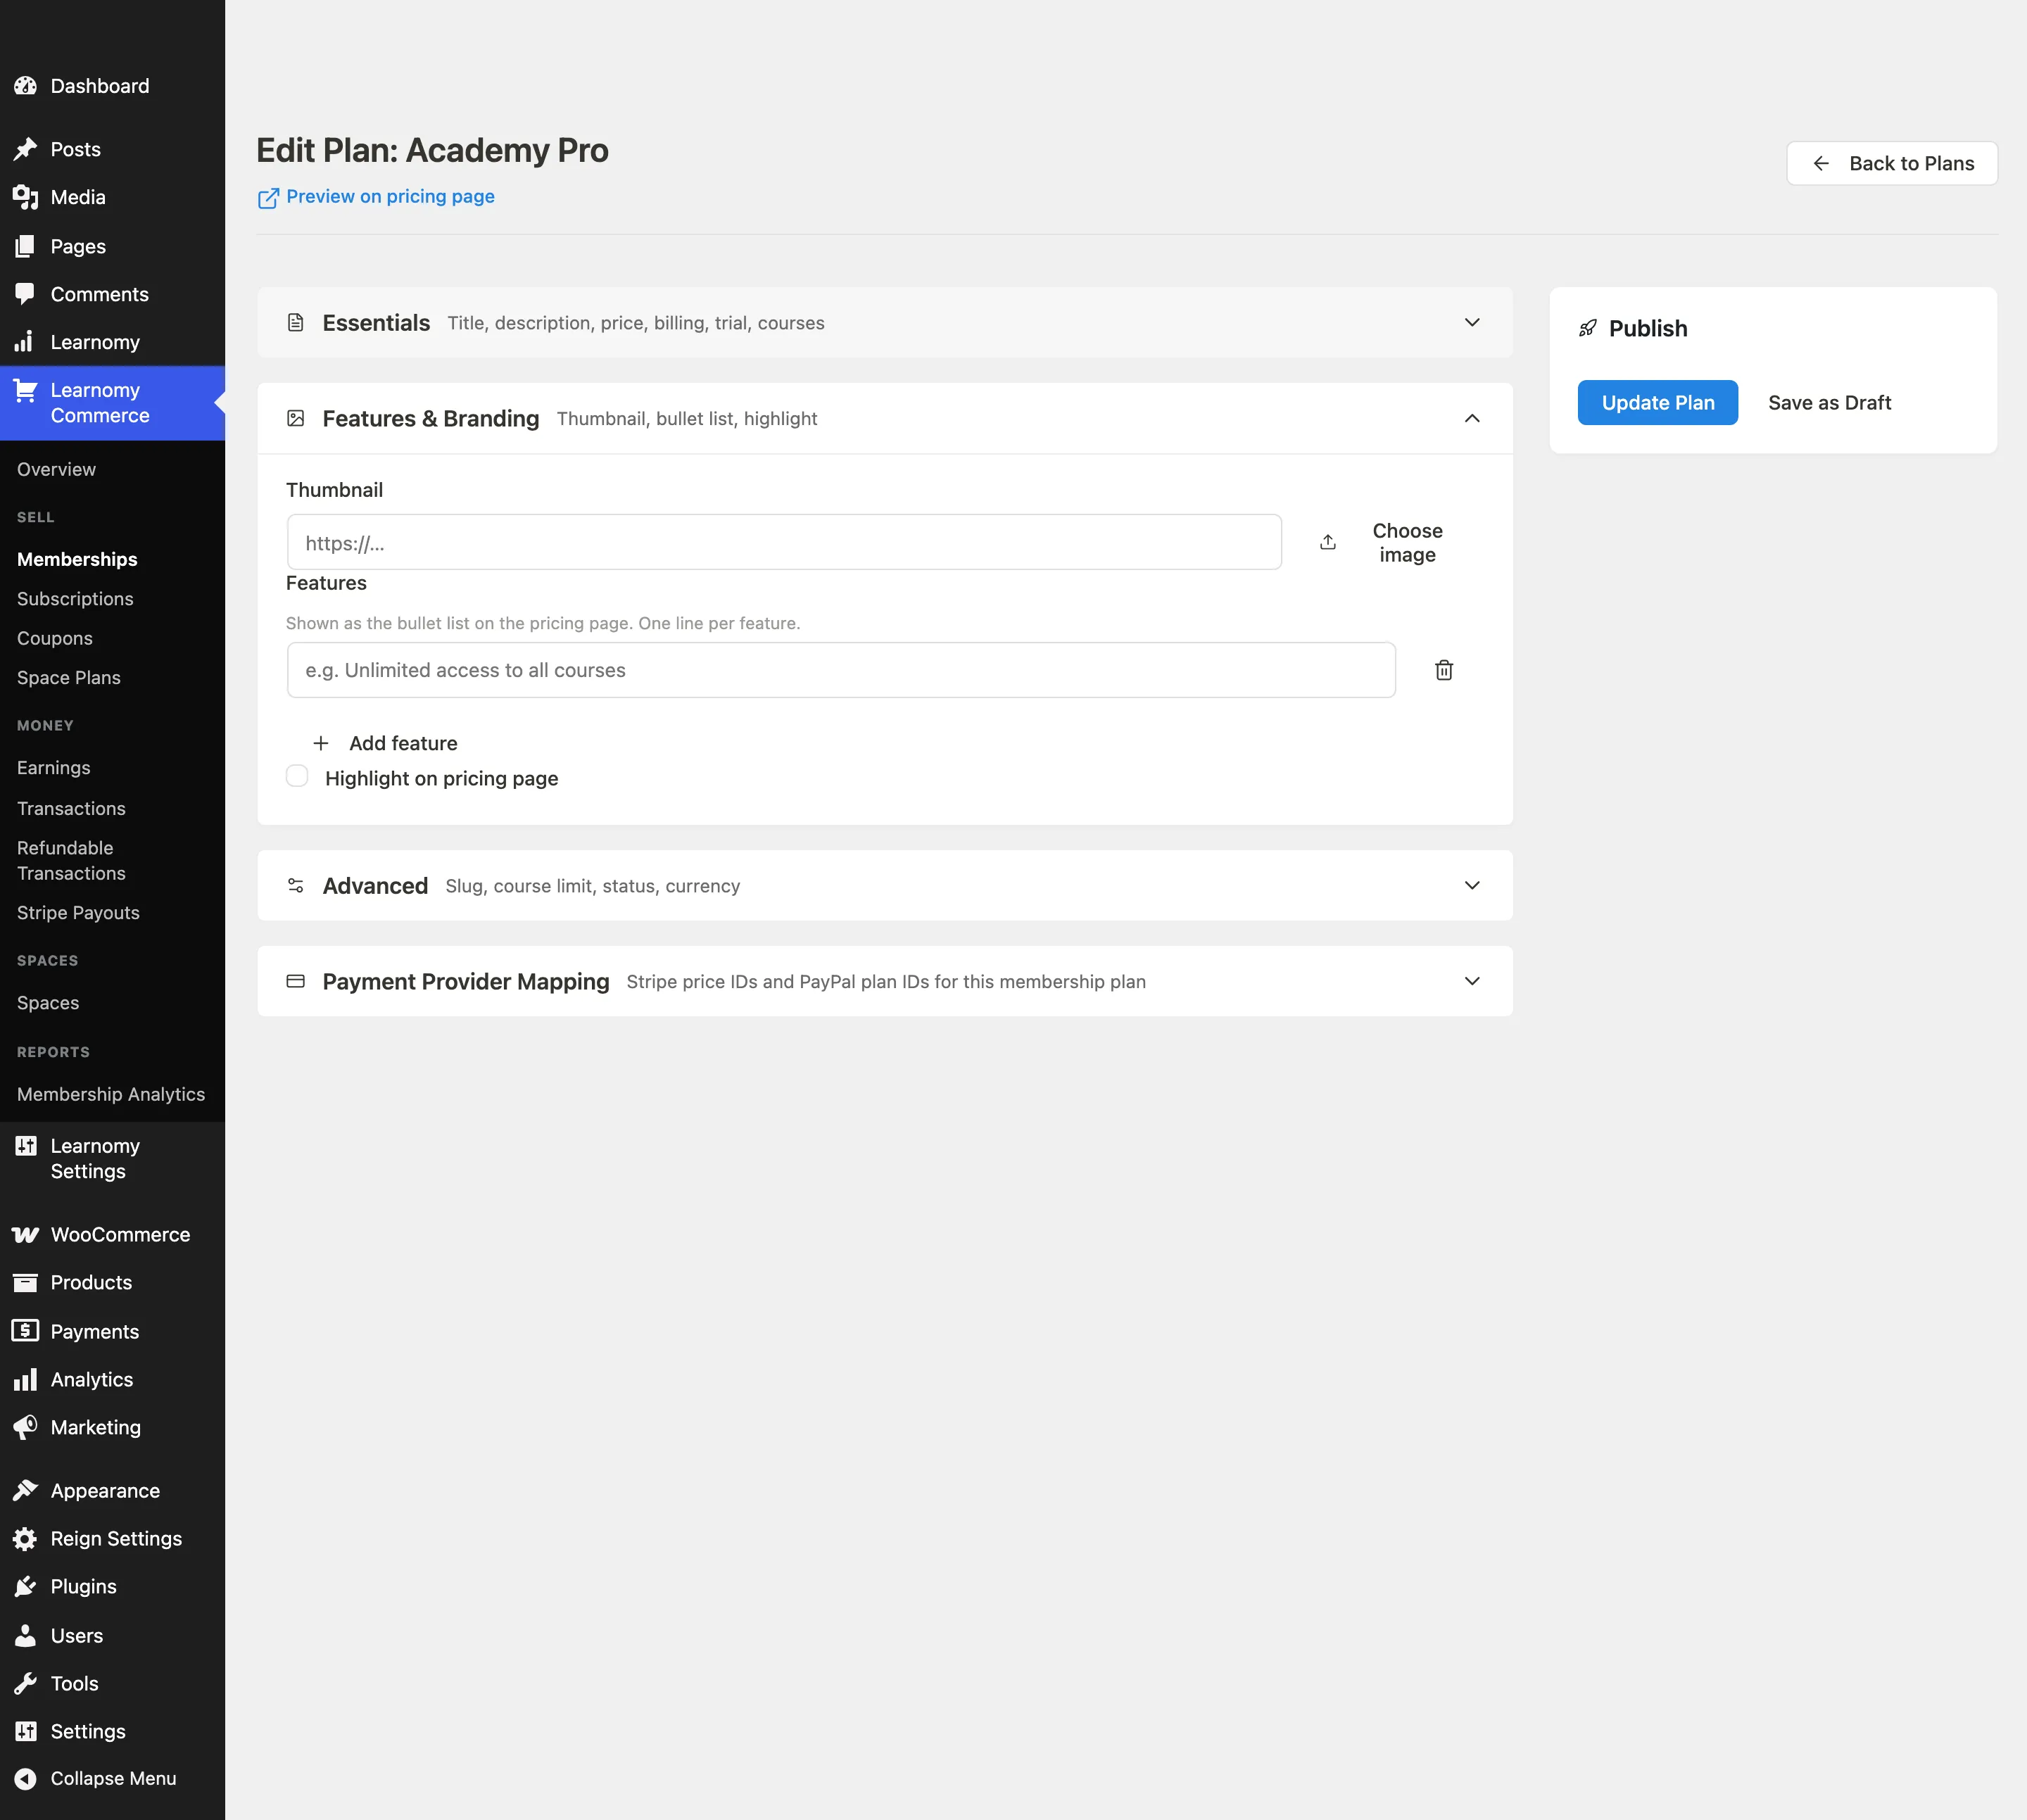Click the Plugins plug icon

(x=25, y=1587)
